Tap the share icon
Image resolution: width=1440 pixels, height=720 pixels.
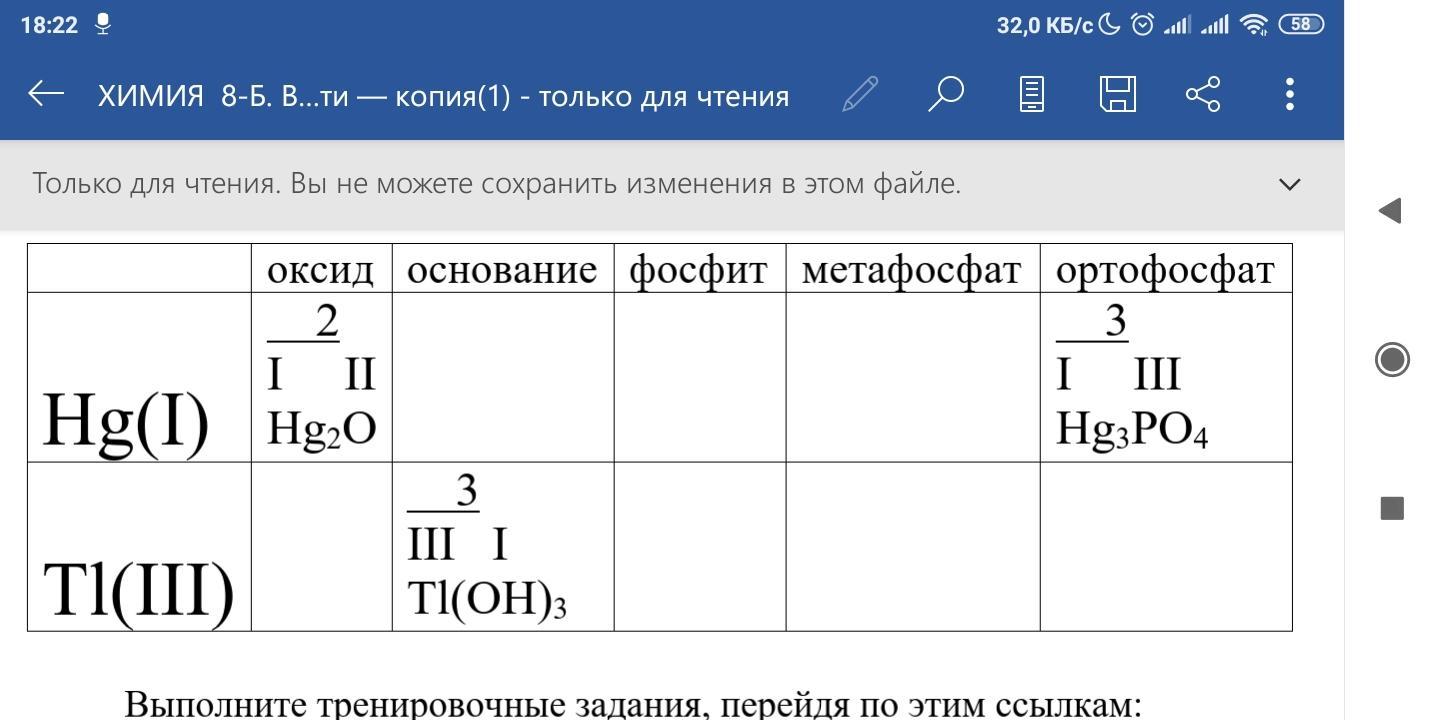coord(1202,94)
